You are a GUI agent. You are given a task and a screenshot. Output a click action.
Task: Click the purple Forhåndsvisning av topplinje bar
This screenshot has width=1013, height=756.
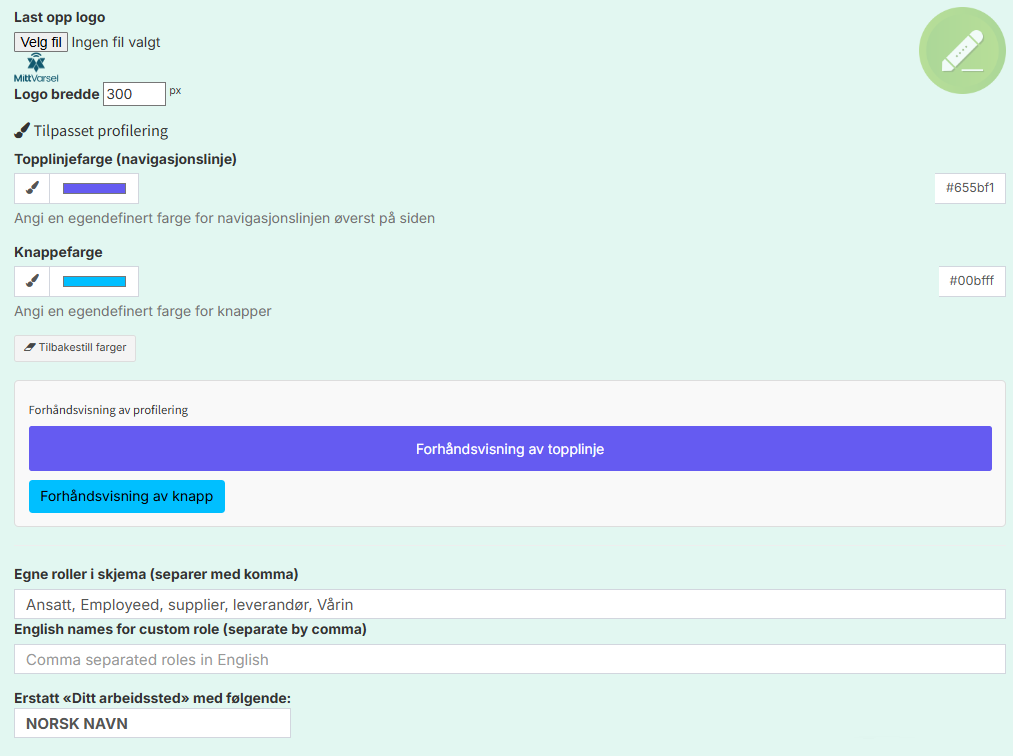510,449
